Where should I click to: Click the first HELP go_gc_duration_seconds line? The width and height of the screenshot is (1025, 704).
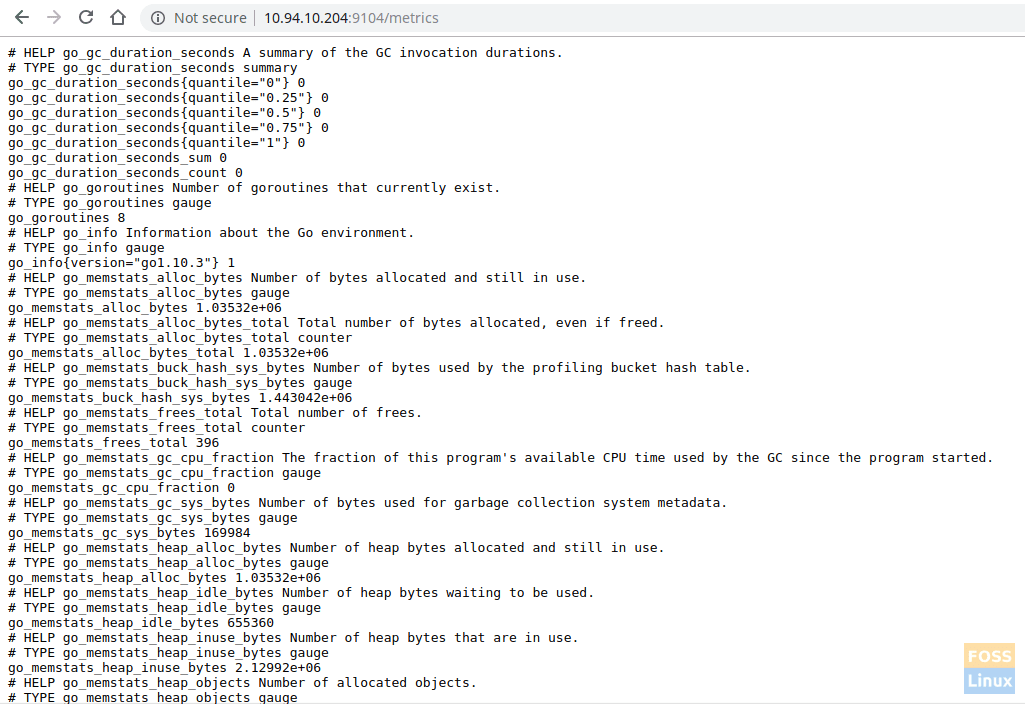point(285,53)
